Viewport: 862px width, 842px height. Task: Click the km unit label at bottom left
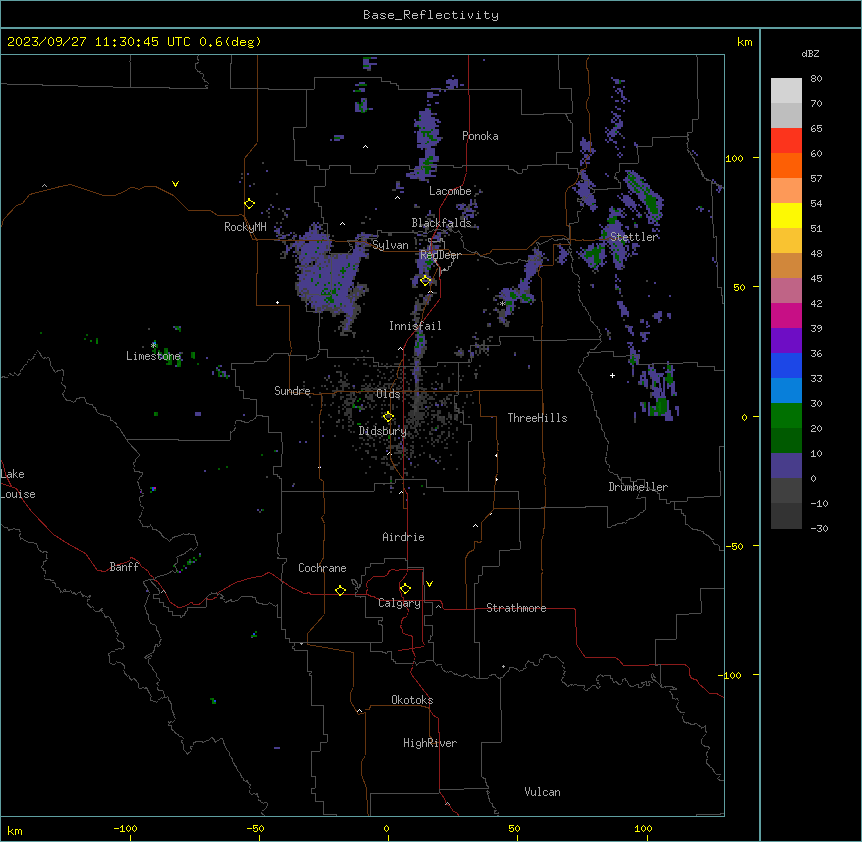pyautogui.click(x=15, y=831)
